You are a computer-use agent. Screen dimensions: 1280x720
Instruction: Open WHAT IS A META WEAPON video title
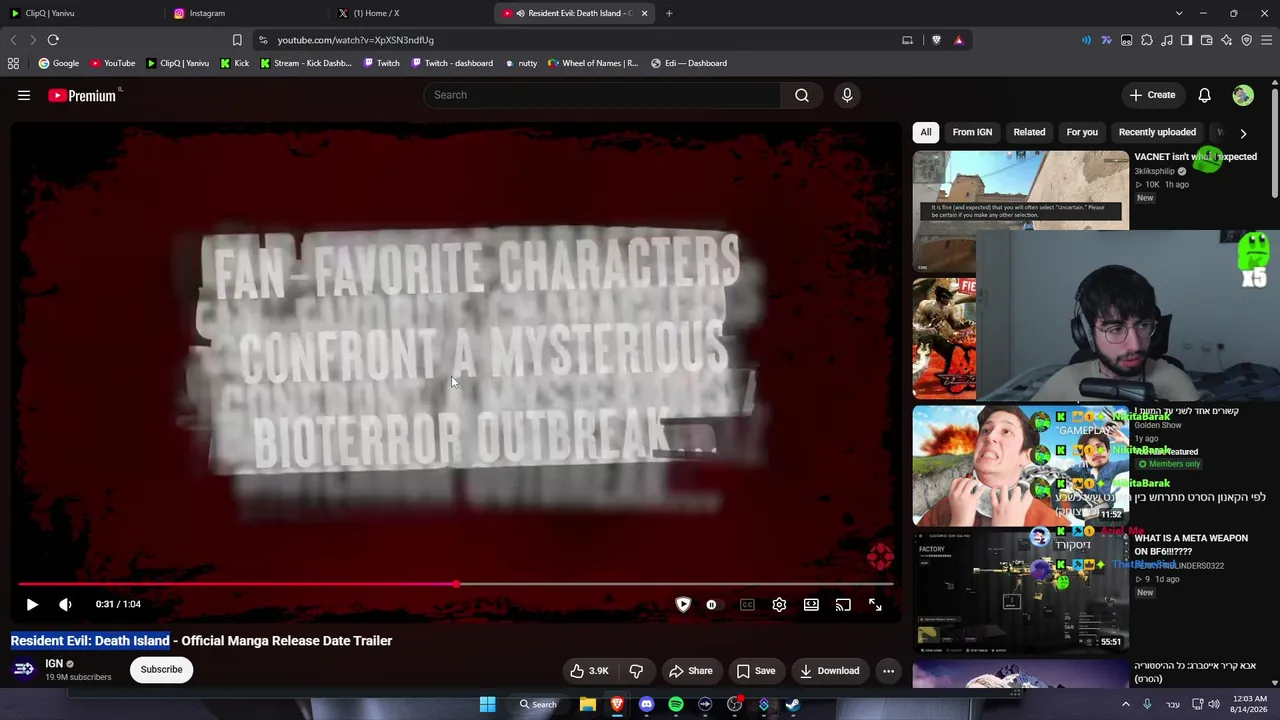coord(1191,545)
